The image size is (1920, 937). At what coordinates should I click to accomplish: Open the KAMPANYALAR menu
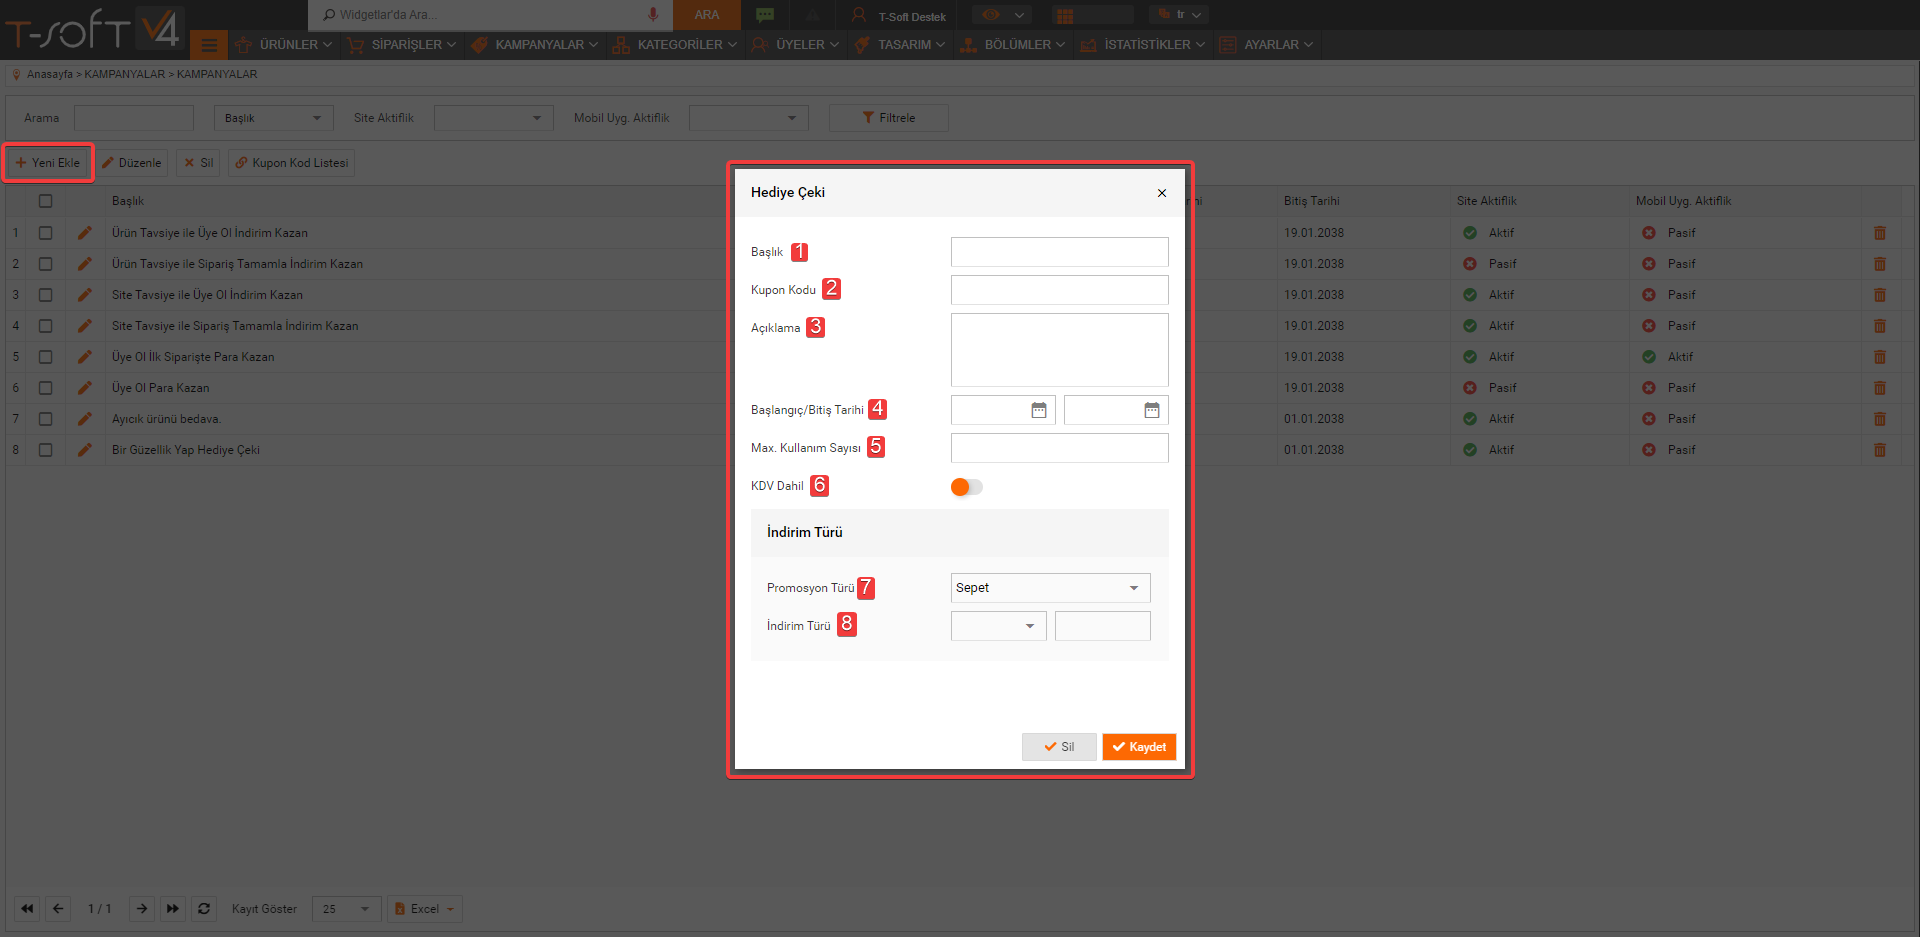coord(534,45)
